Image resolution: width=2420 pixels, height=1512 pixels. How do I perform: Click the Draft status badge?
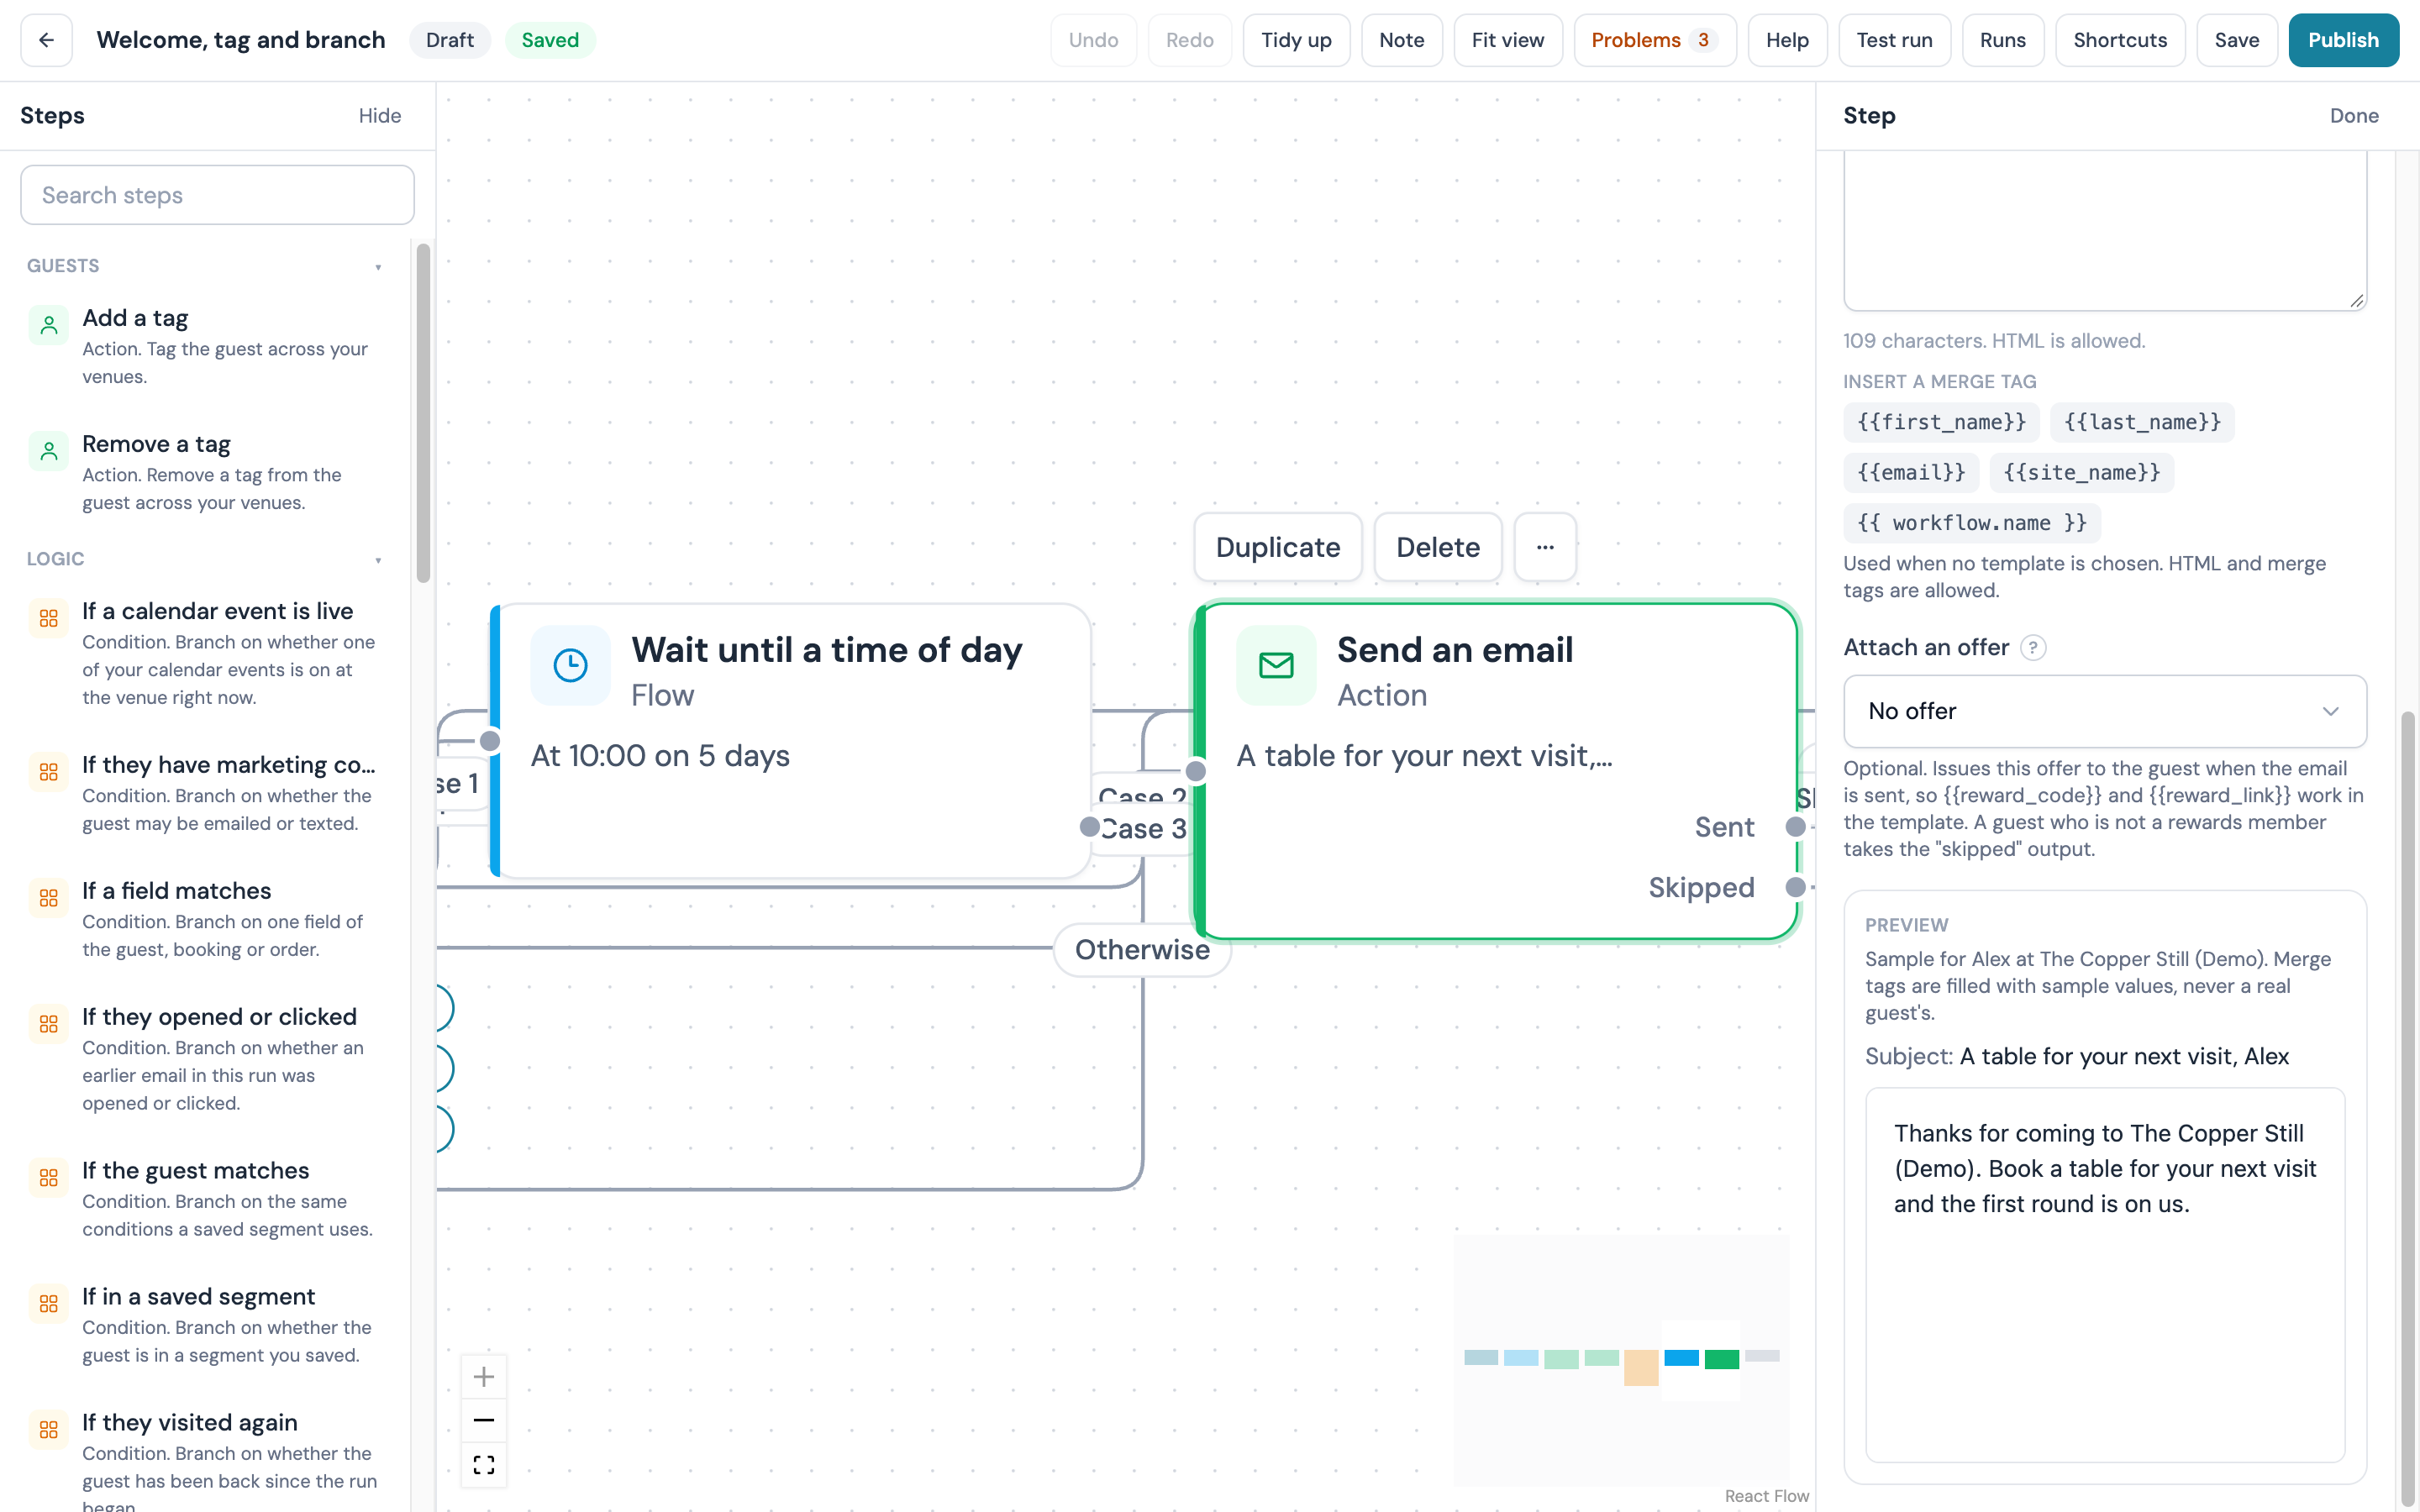coord(450,40)
